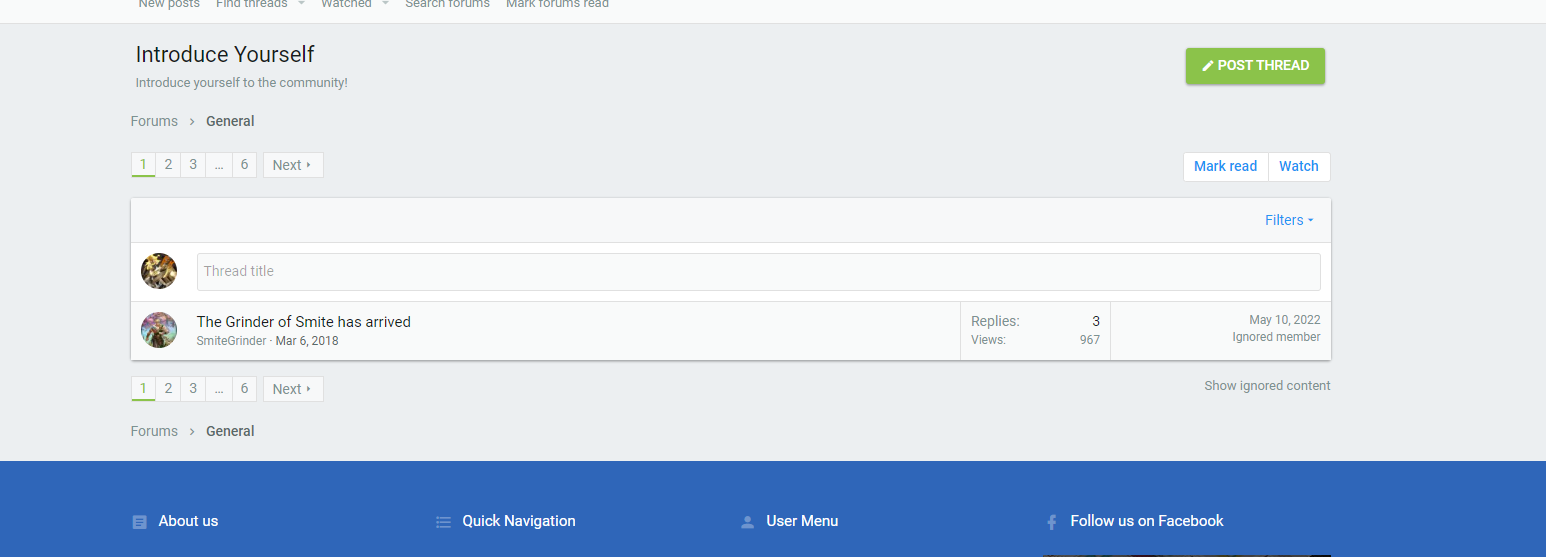1546x557 pixels.
Task: Expand the Find threads dropdown arrow
Action: (x=301, y=4)
